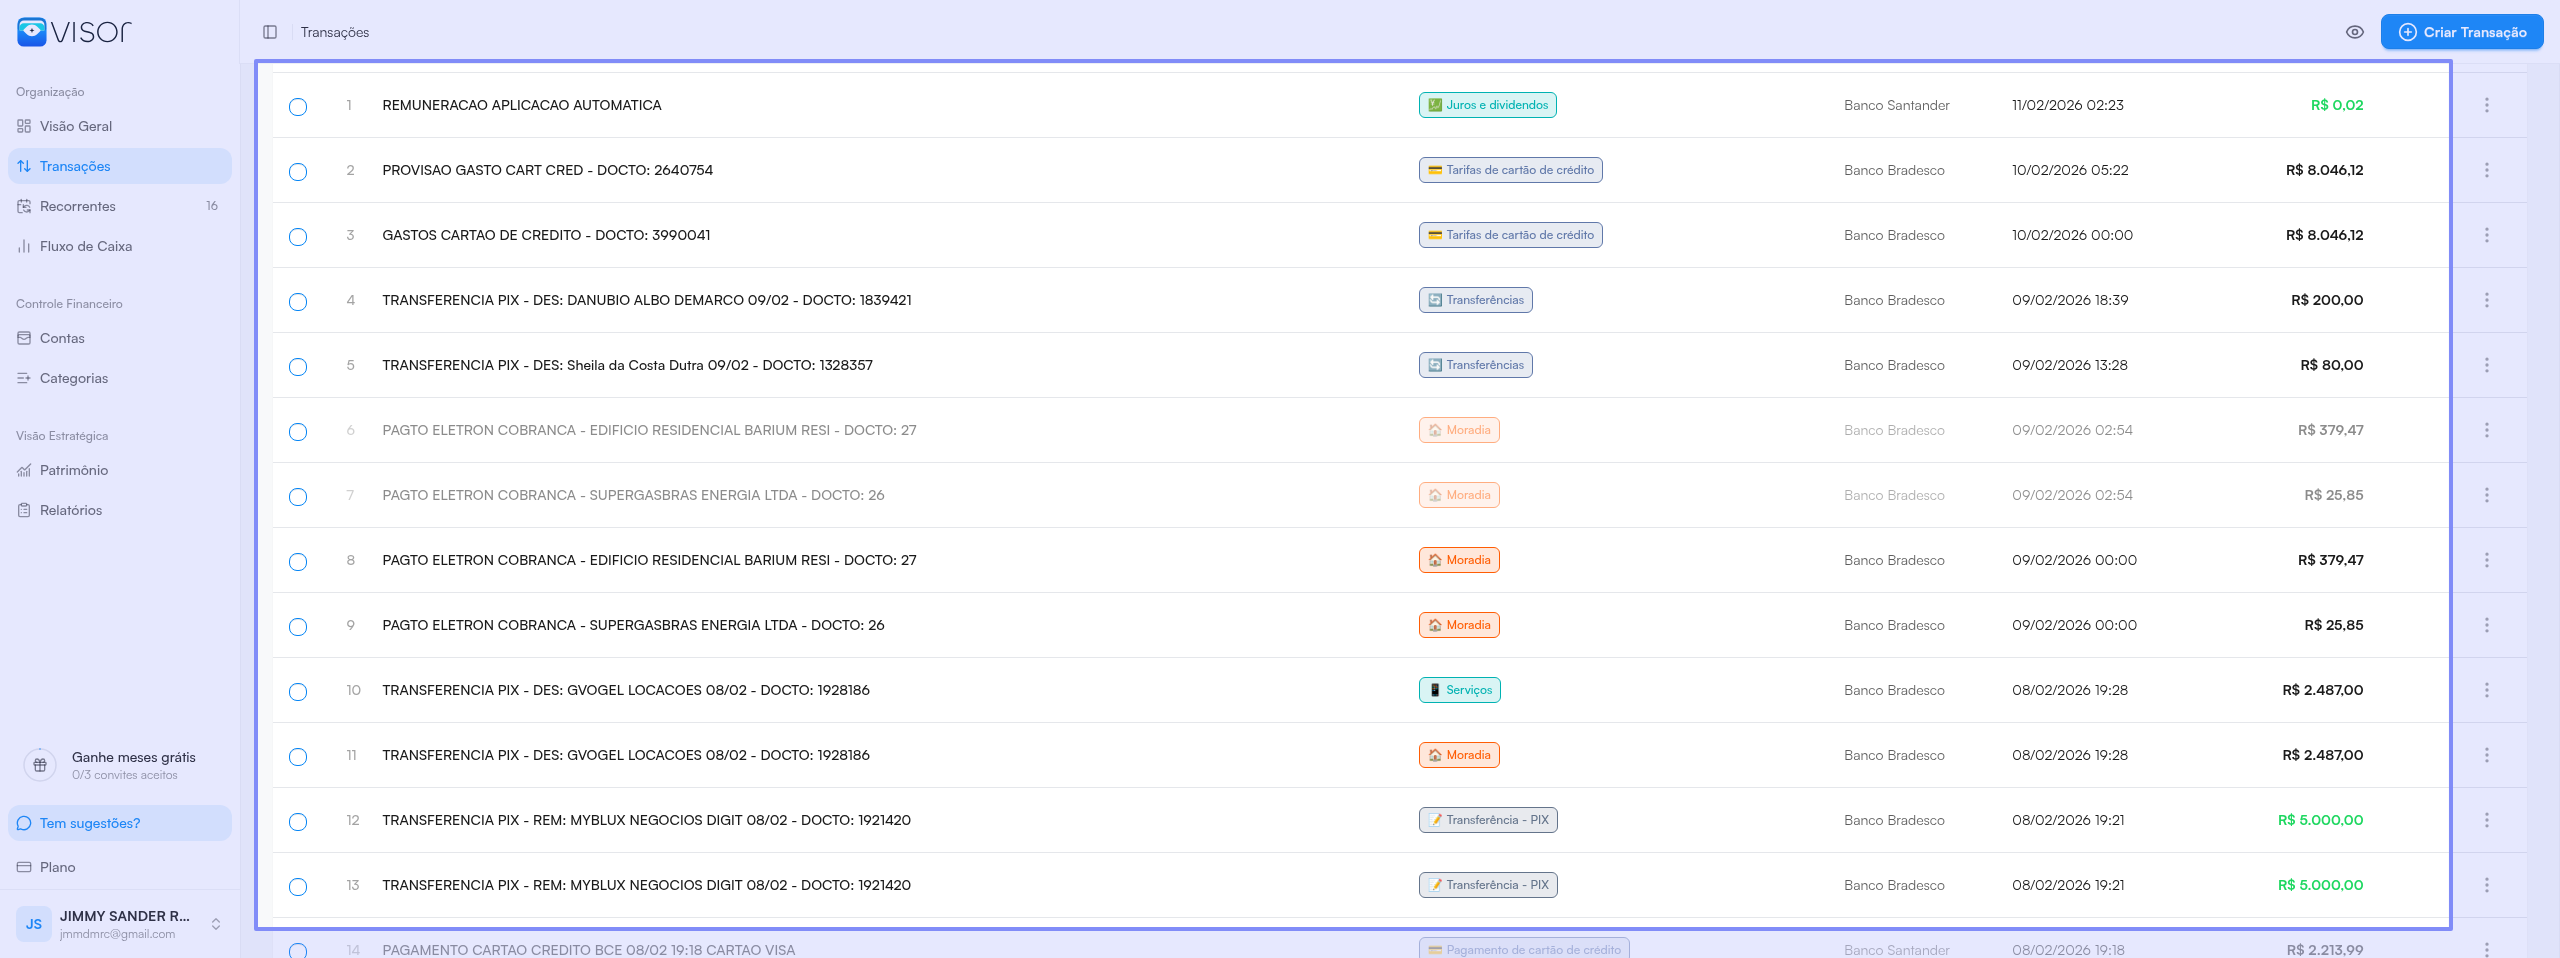Click the Criar Transação button

(x=2462, y=32)
